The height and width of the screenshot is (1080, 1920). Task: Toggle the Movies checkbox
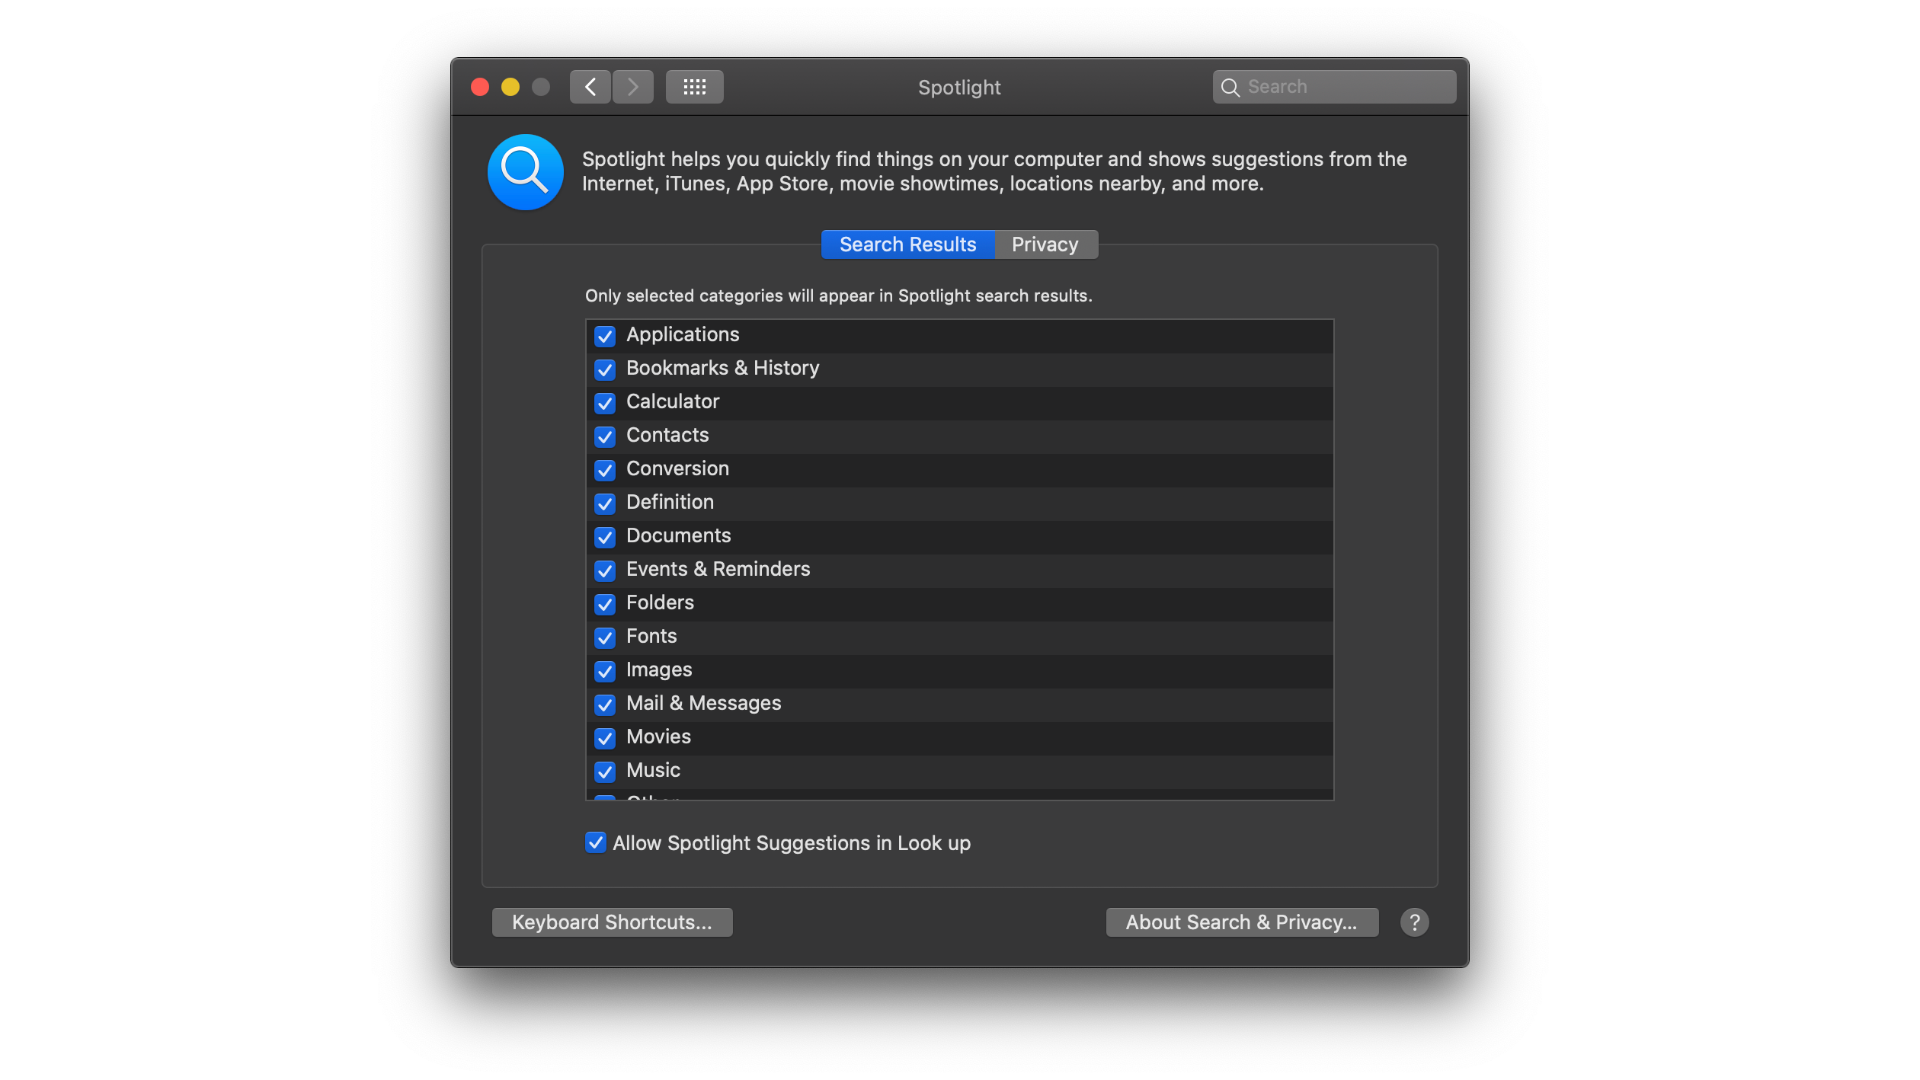point(604,738)
